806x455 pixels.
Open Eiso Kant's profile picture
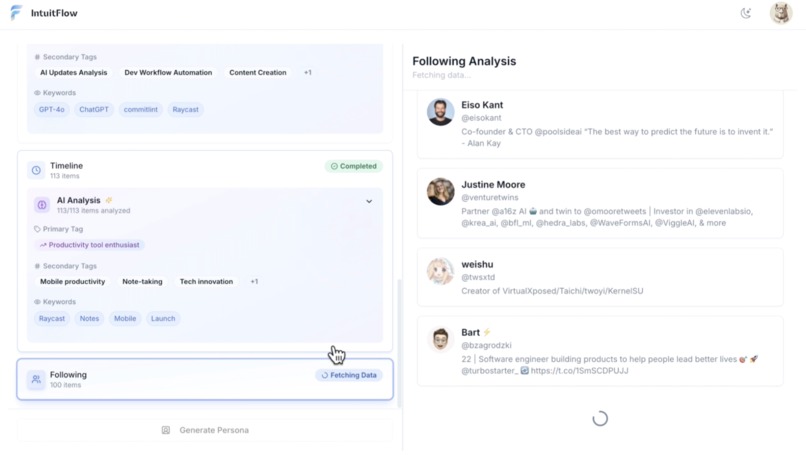click(441, 112)
